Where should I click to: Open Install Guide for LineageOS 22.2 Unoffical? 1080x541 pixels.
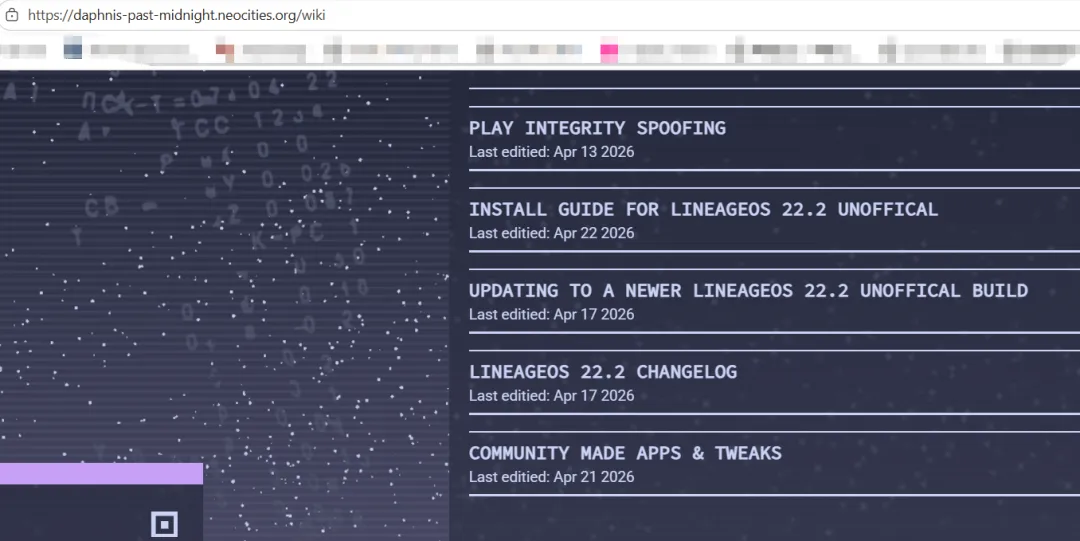pyautogui.click(x=703, y=210)
